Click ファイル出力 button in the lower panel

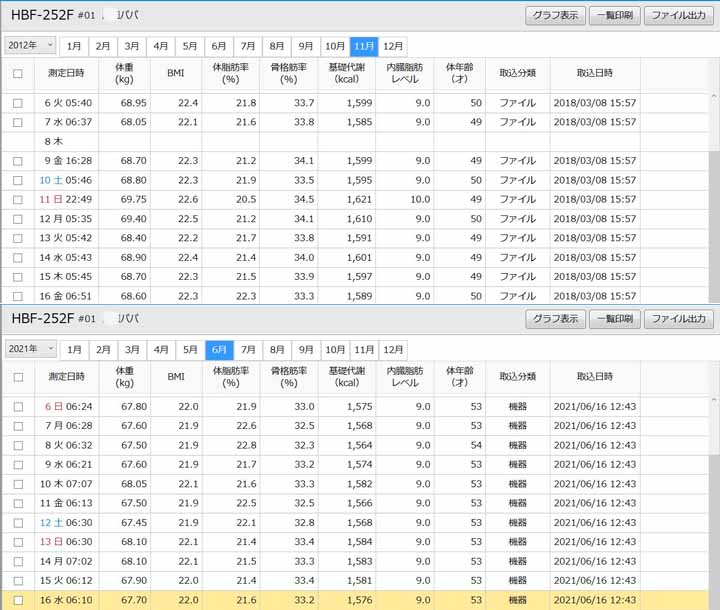click(x=678, y=319)
